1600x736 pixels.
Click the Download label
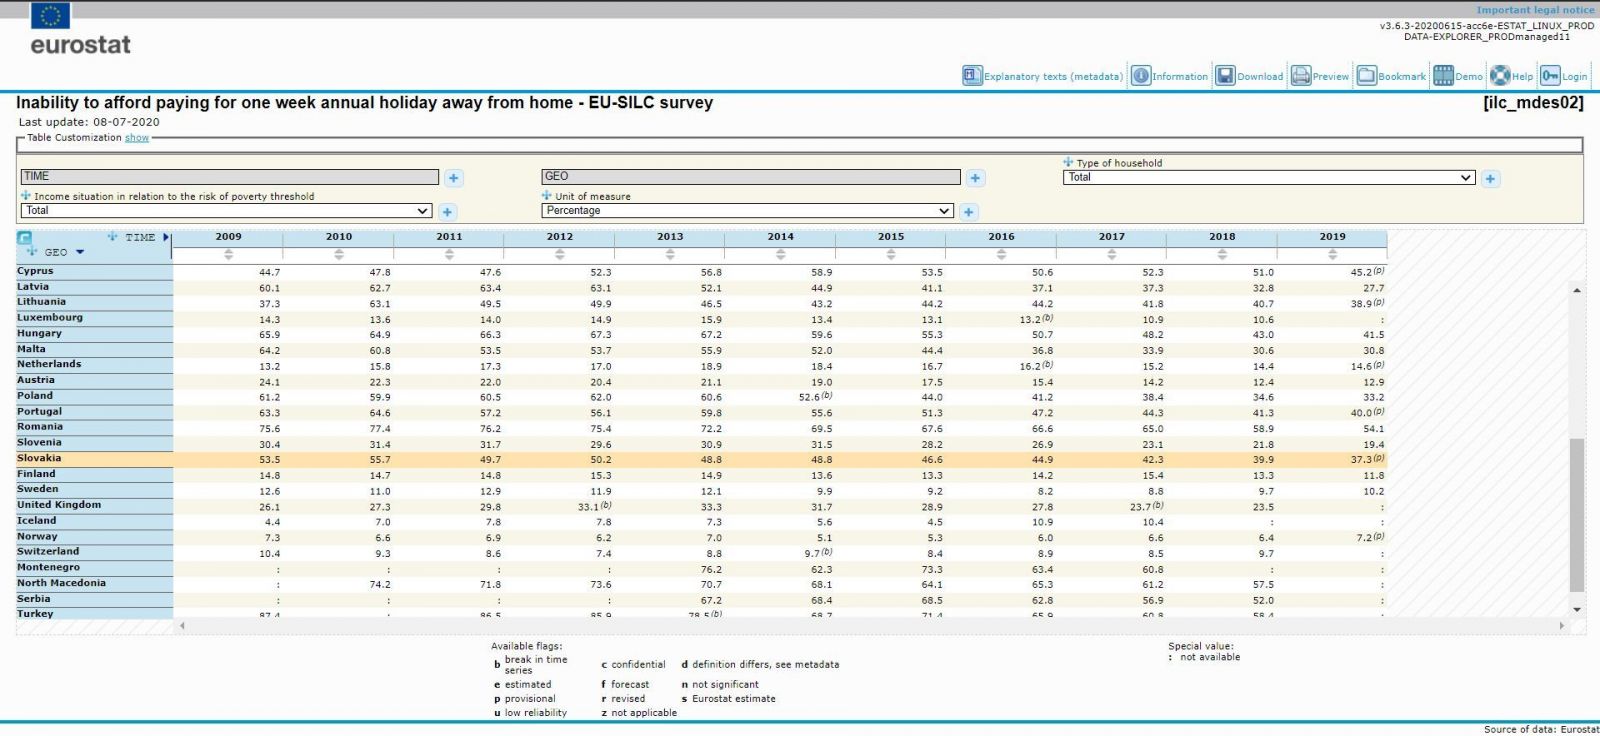[1260, 77]
